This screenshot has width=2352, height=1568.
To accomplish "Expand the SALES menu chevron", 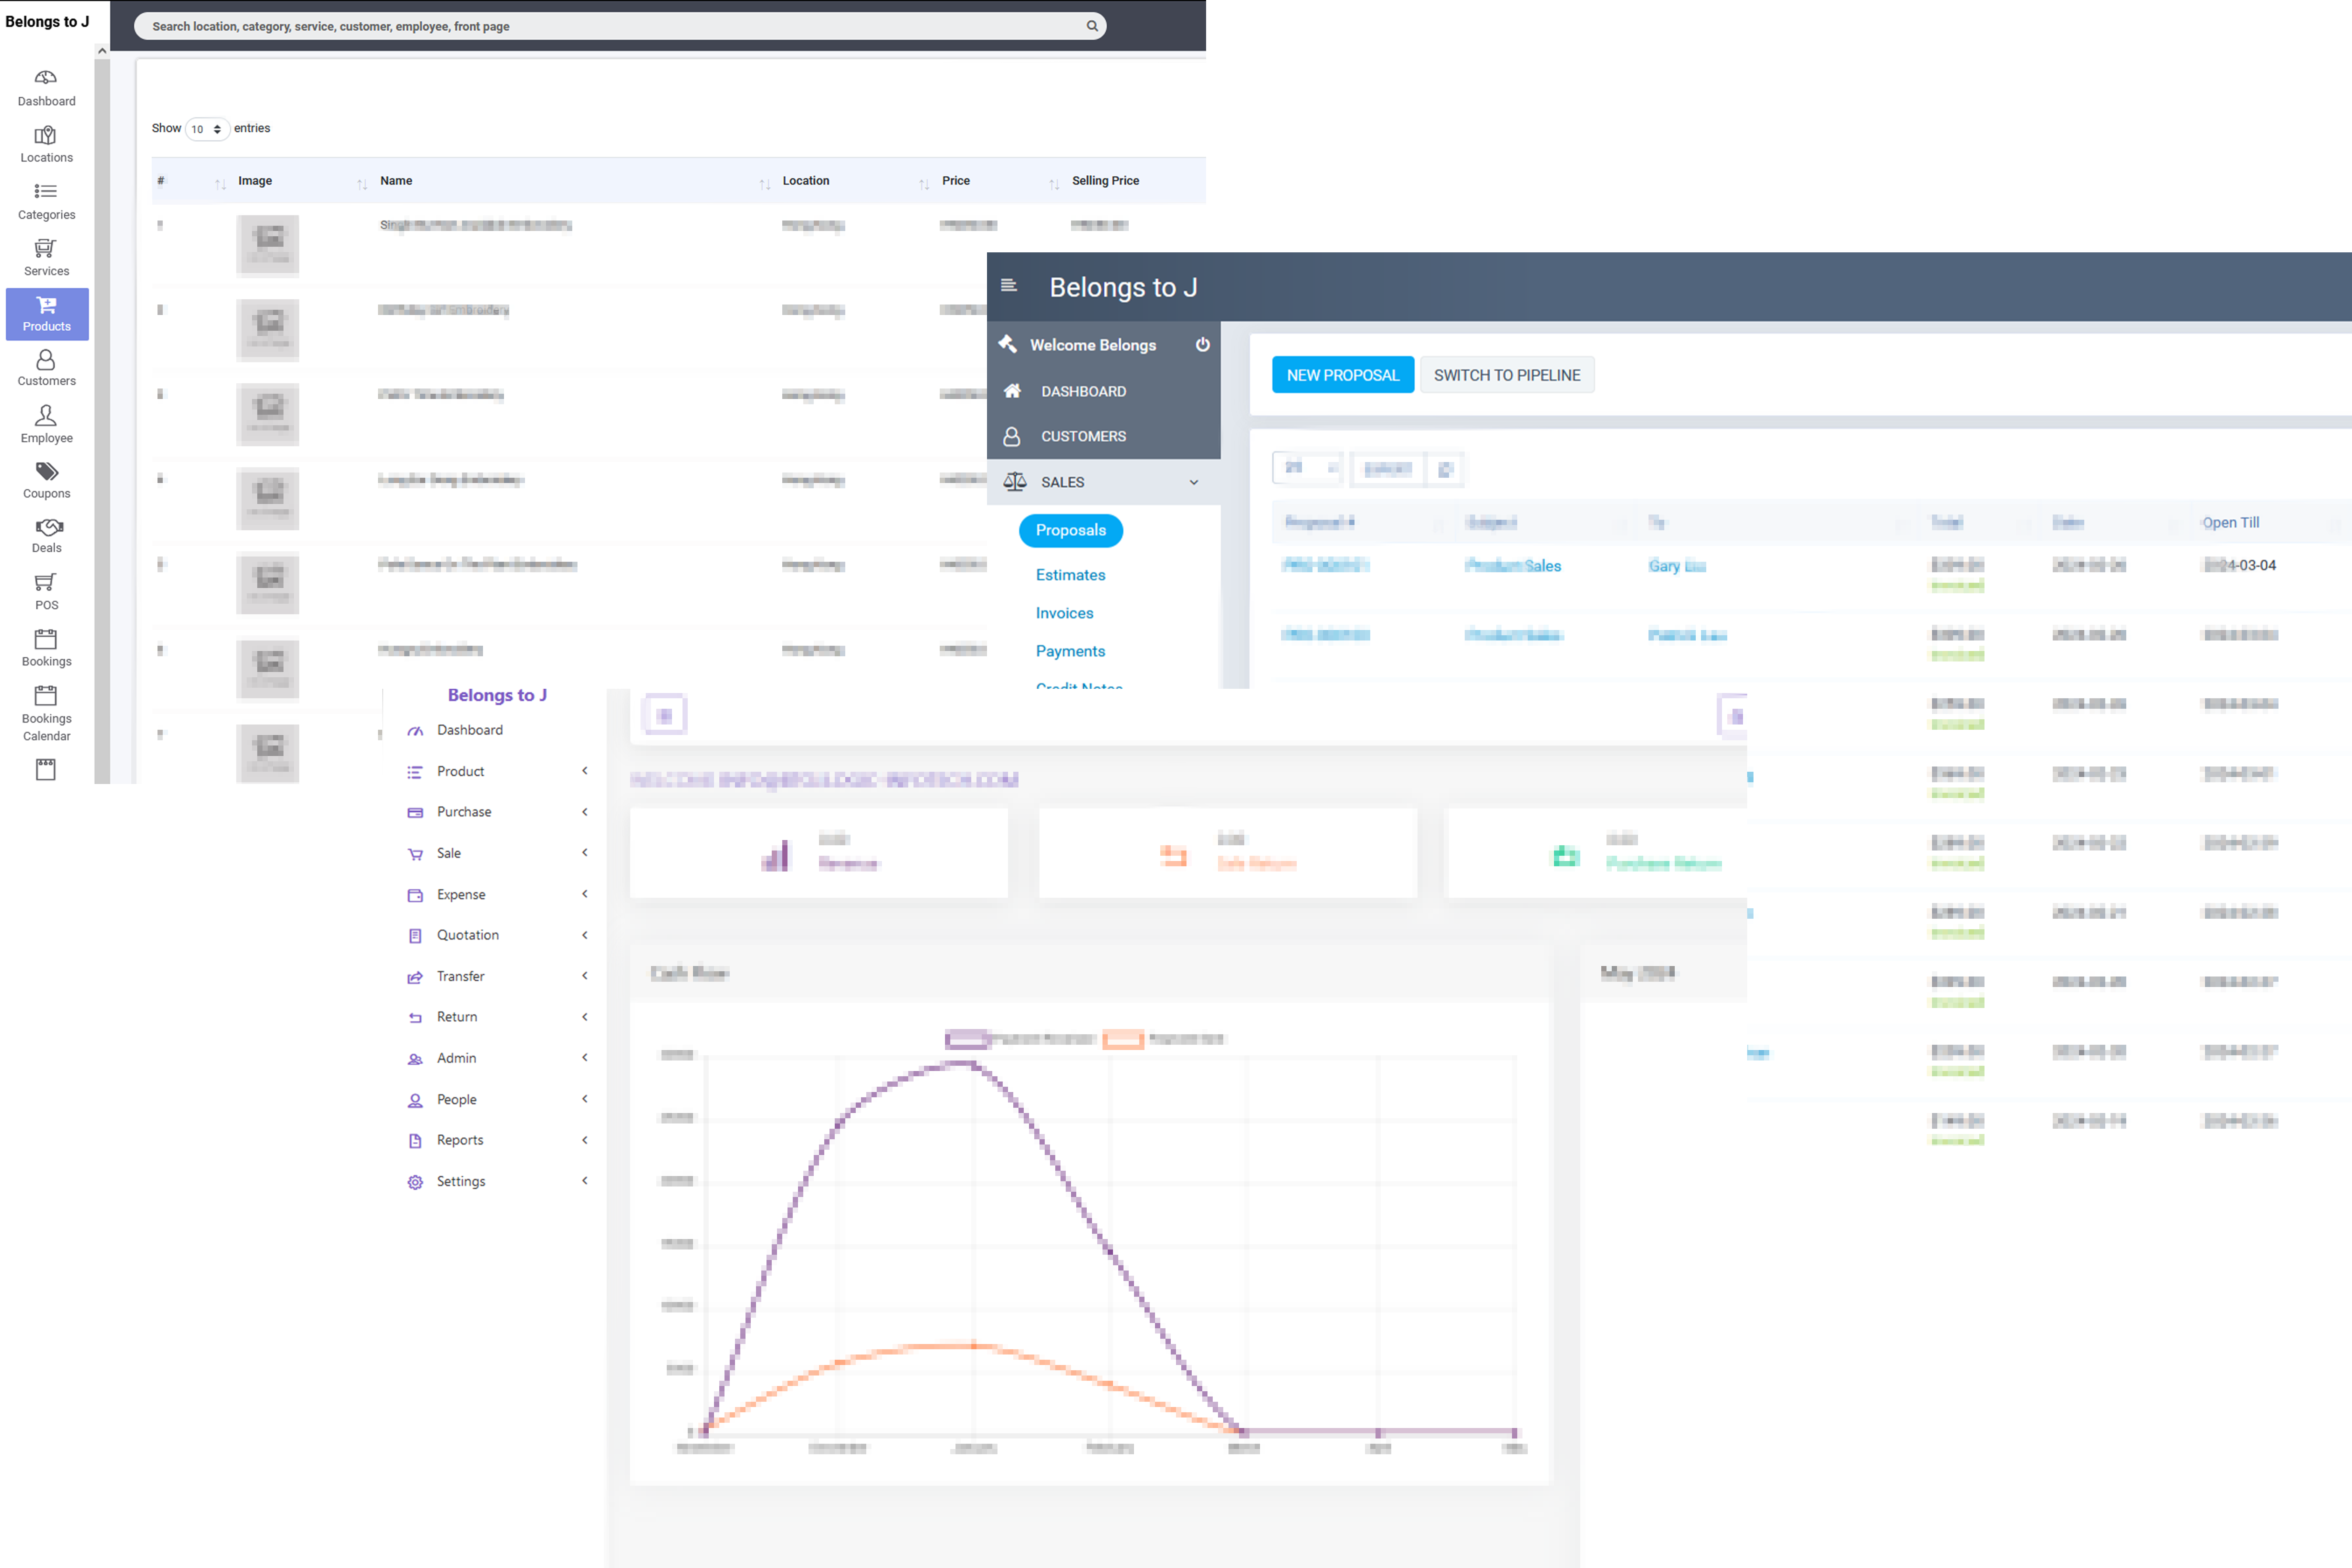I will (1193, 482).
